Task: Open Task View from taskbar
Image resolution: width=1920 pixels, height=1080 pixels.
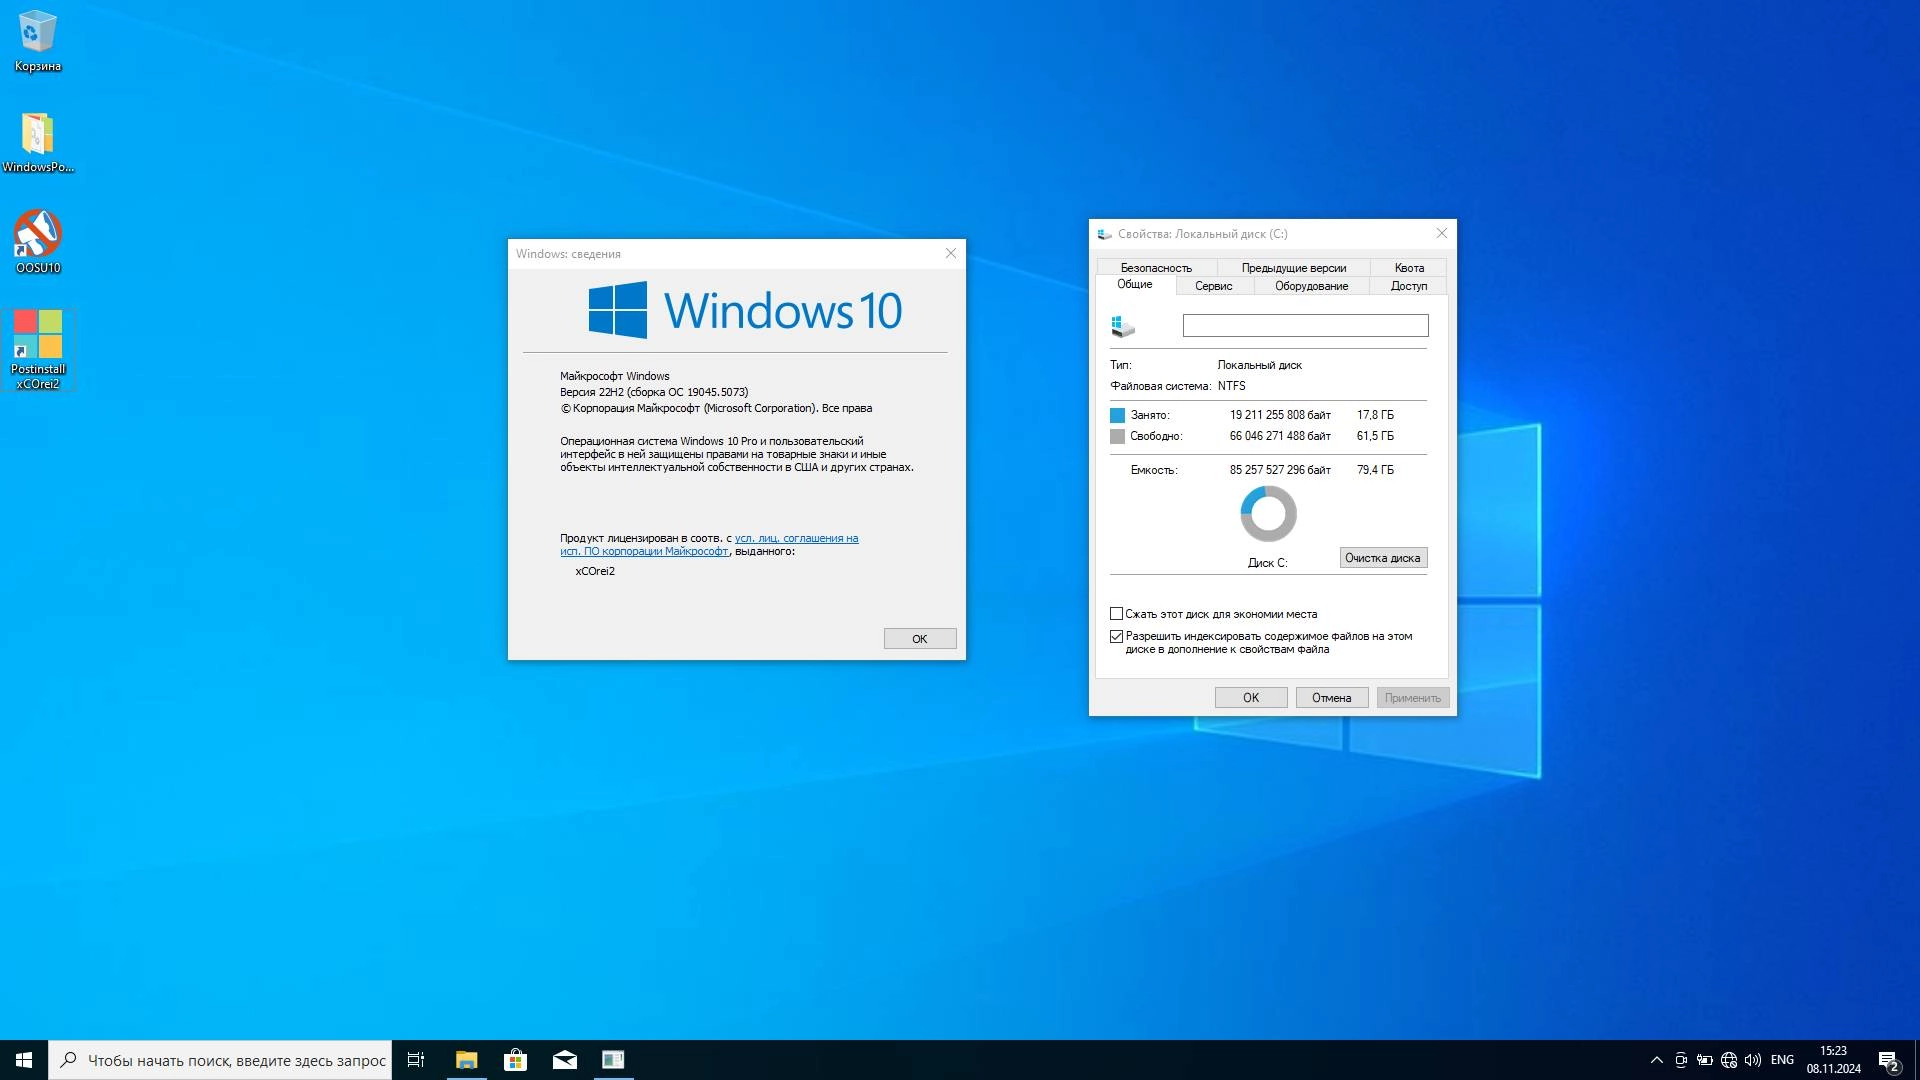Action: (x=416, y=1060)
